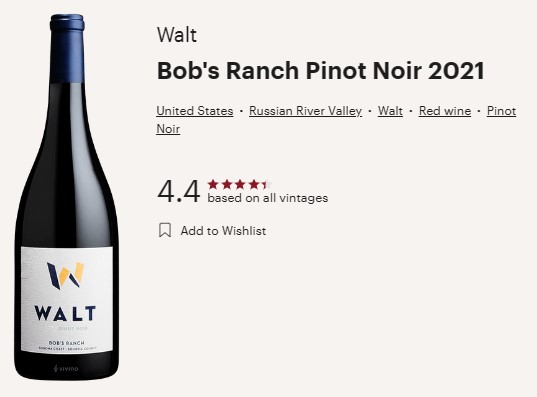Screen dimensions: 537x397
Task: Open the United States country link
Action: tap(195, 111)
